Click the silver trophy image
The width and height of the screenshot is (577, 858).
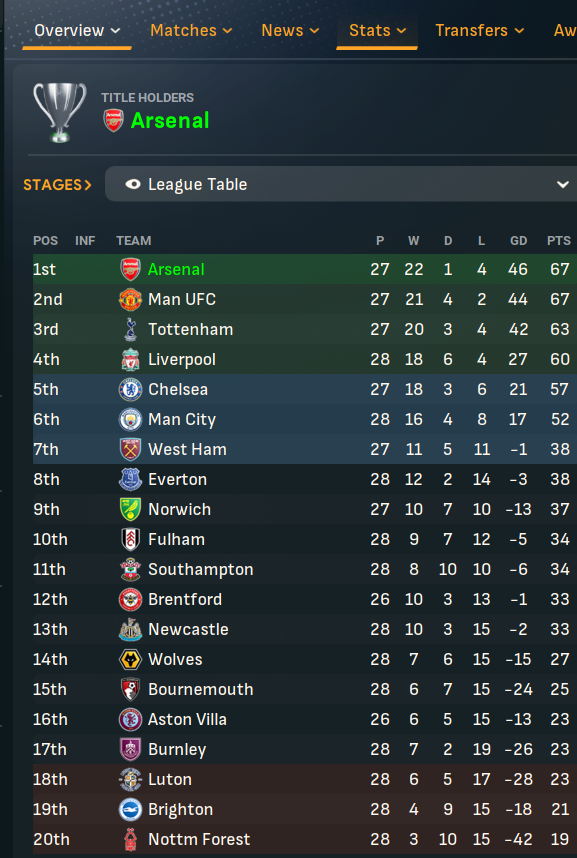(60, 113)
